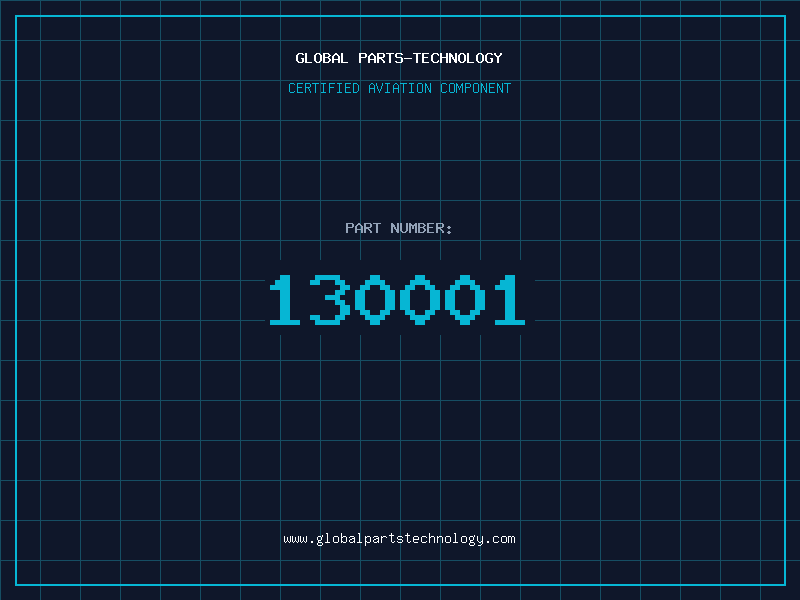Click the GLOBAL PARTS-TECHNOLOGY heading
Screen dimensions: 800x600
399,58
